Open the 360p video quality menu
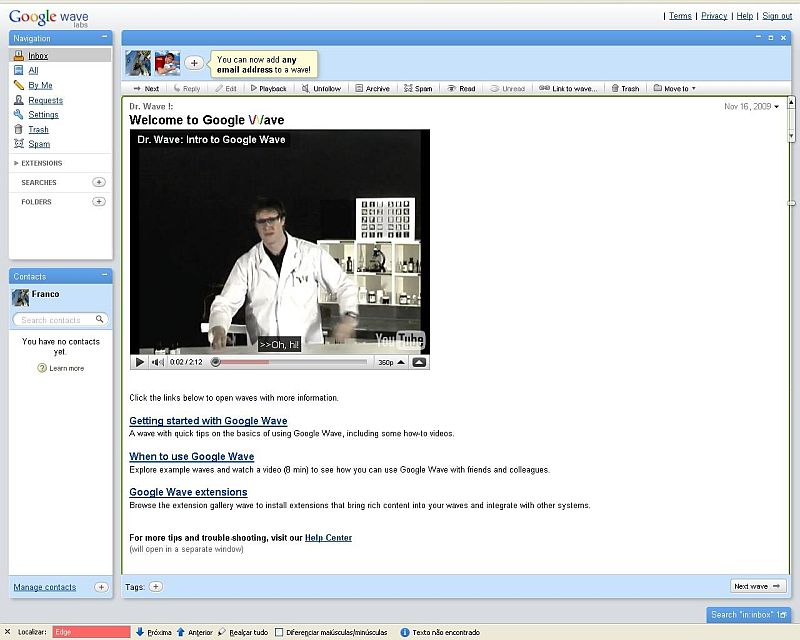 pos(388,362)
